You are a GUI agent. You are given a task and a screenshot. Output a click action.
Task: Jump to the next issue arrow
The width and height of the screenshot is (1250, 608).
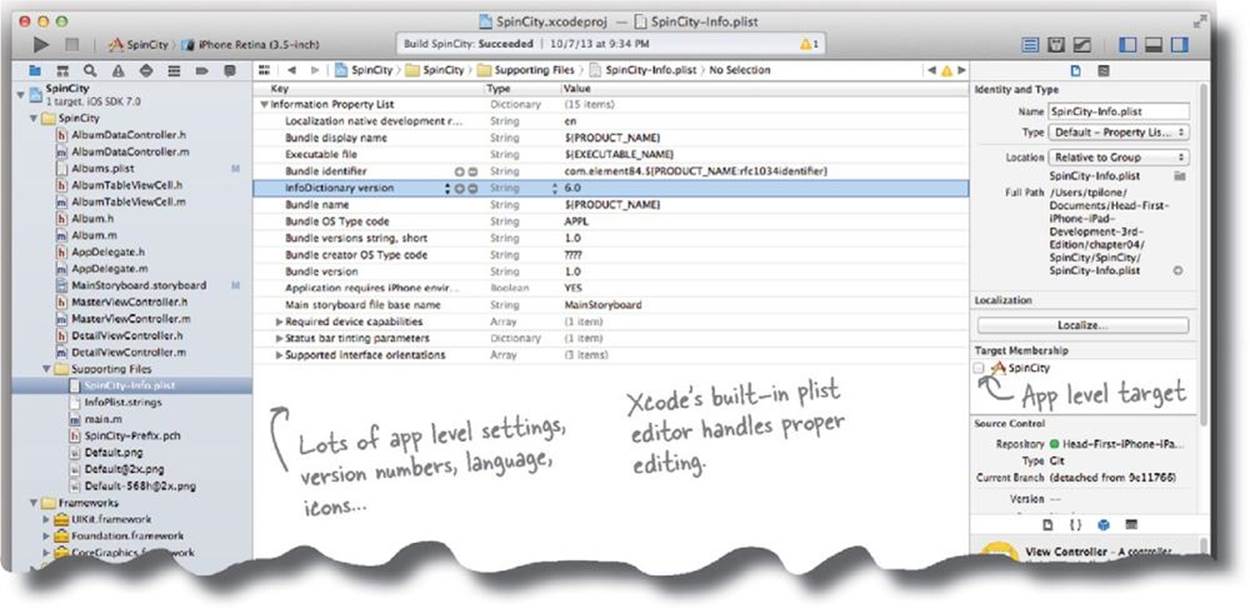pos(961,70)
